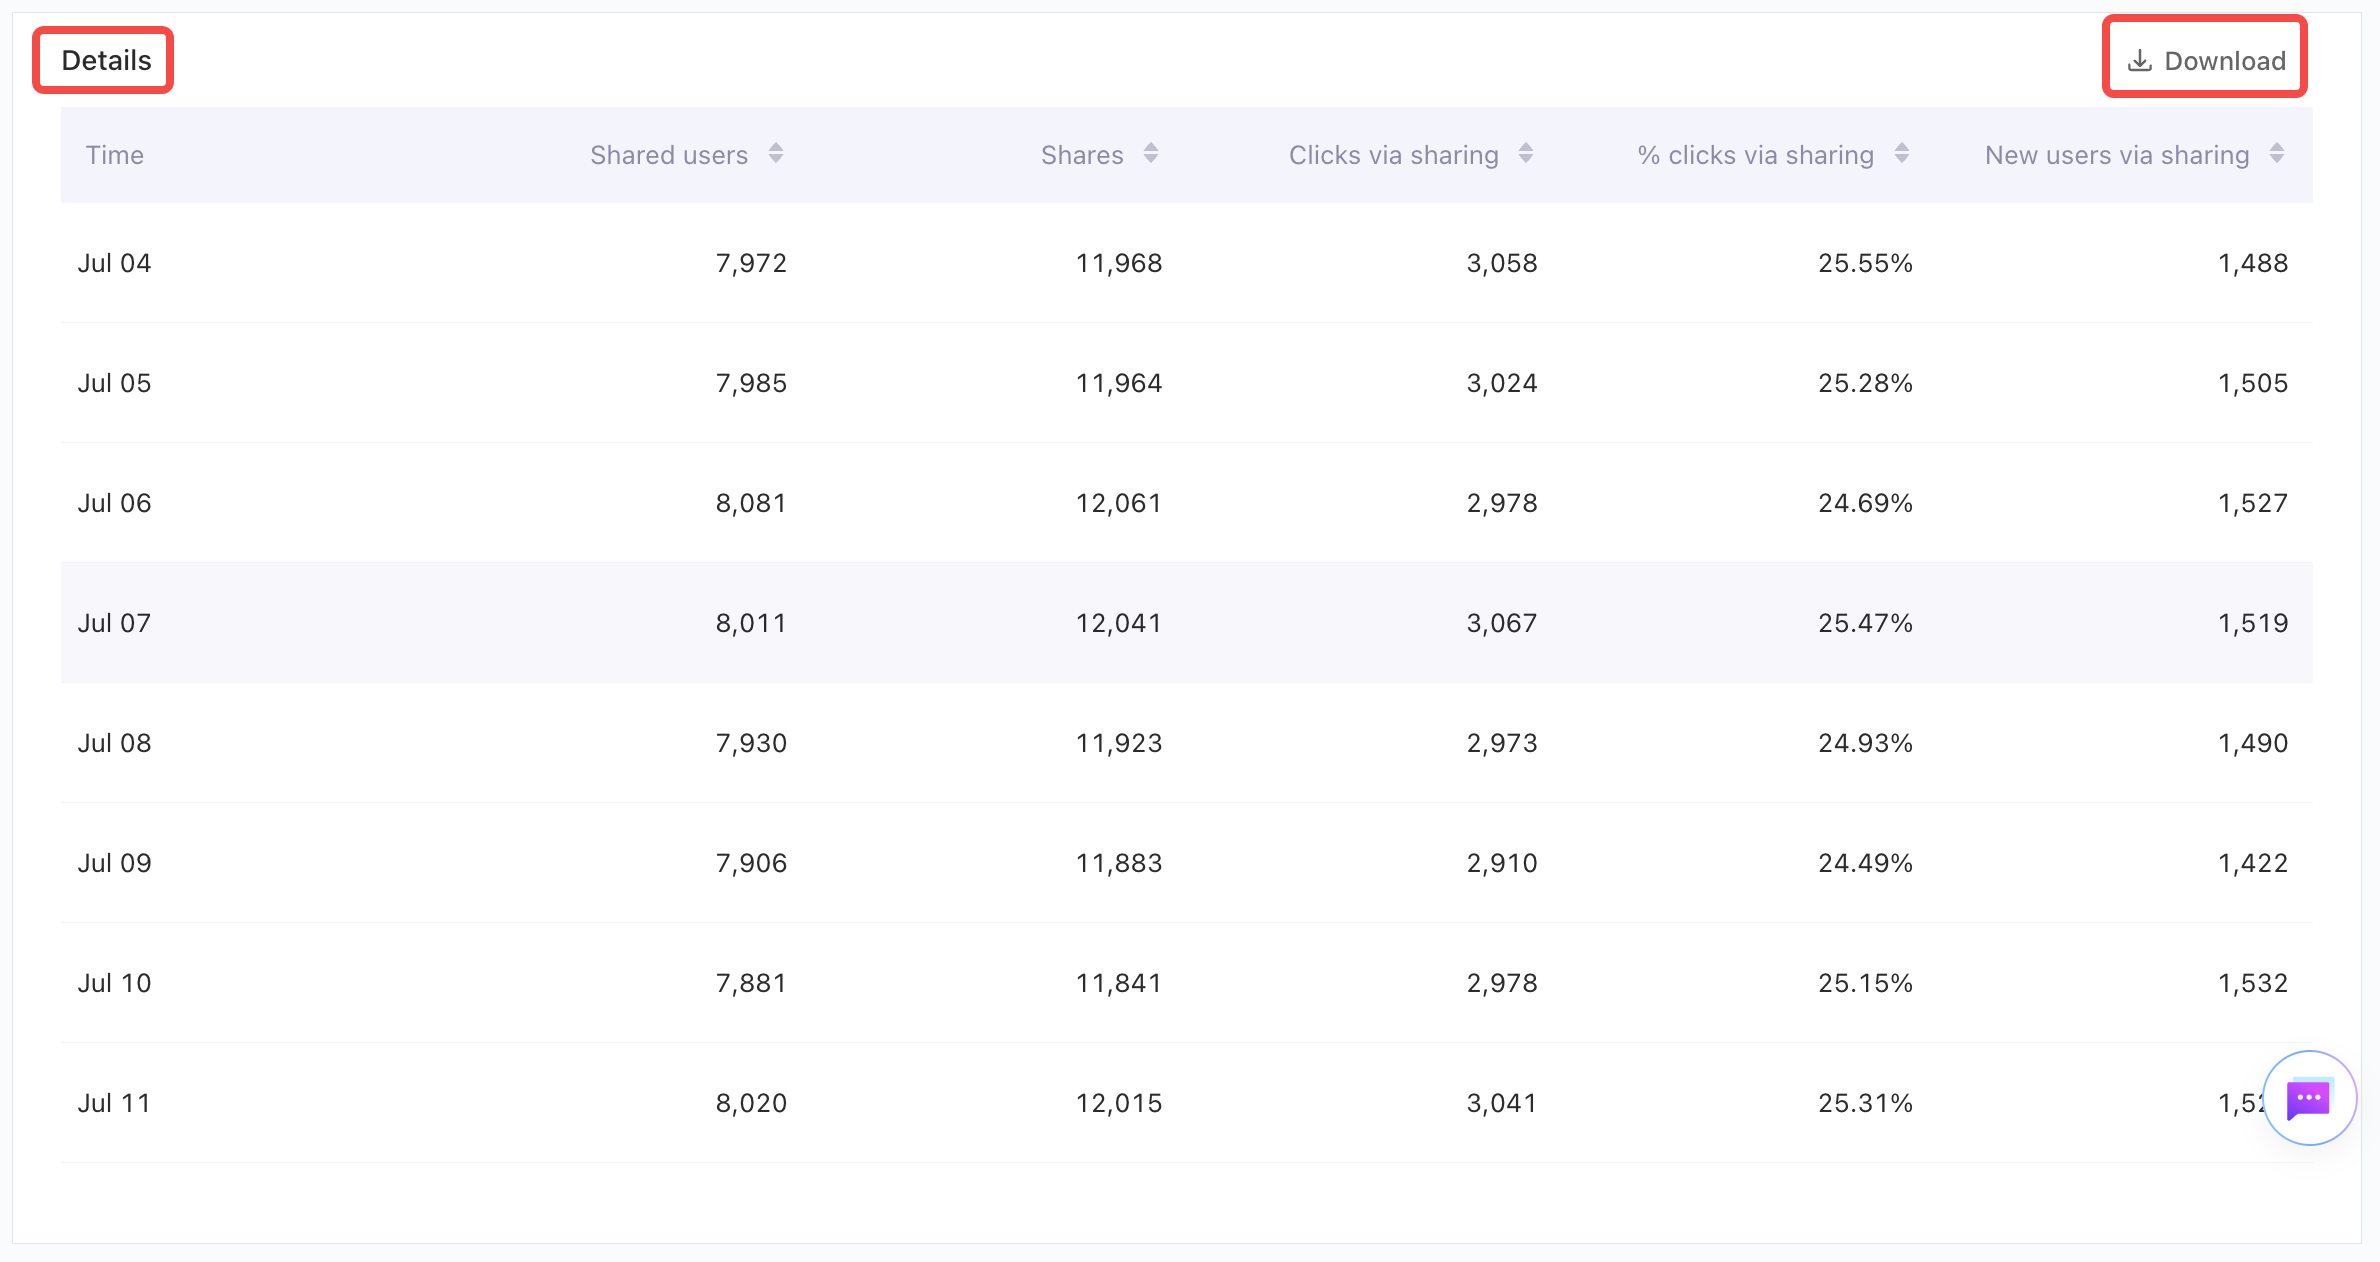Click clicks value 3,041
2380x1262 pixels.
(x=1502, y=1103)
